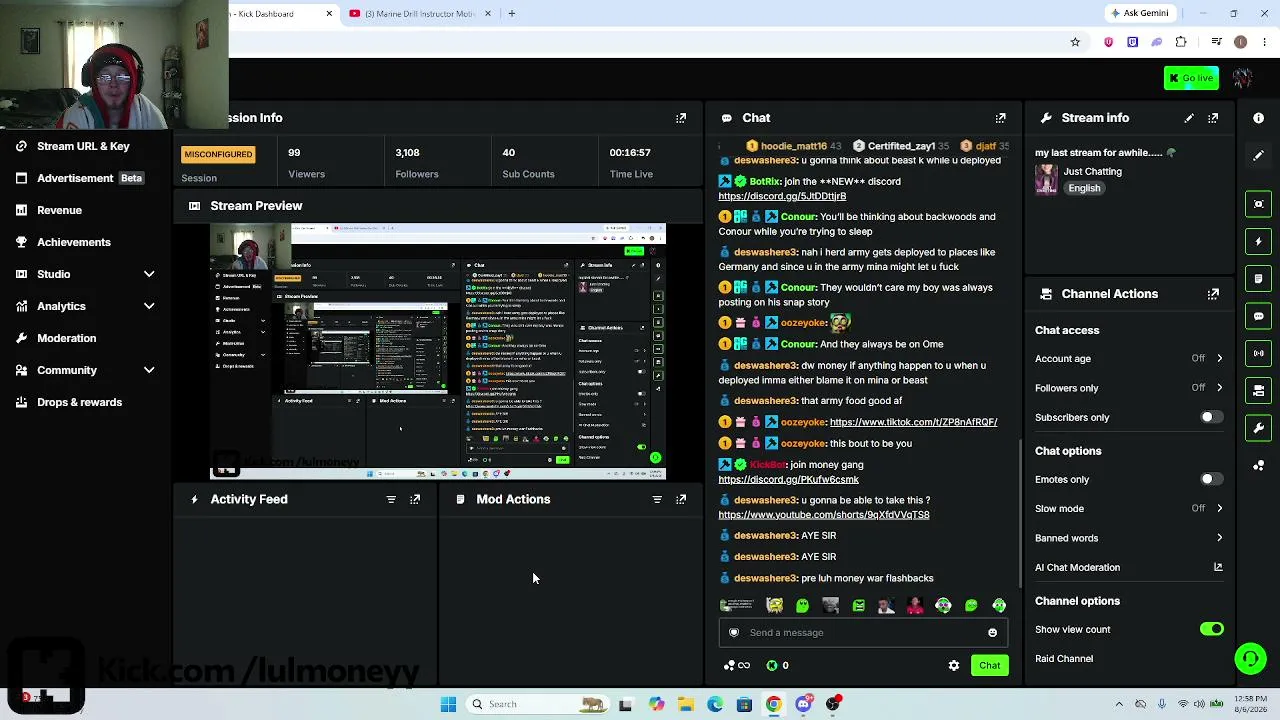This screenshot has height=720, width=1280.
Task: Send message with Chat button
Action: tap(989, 665)
